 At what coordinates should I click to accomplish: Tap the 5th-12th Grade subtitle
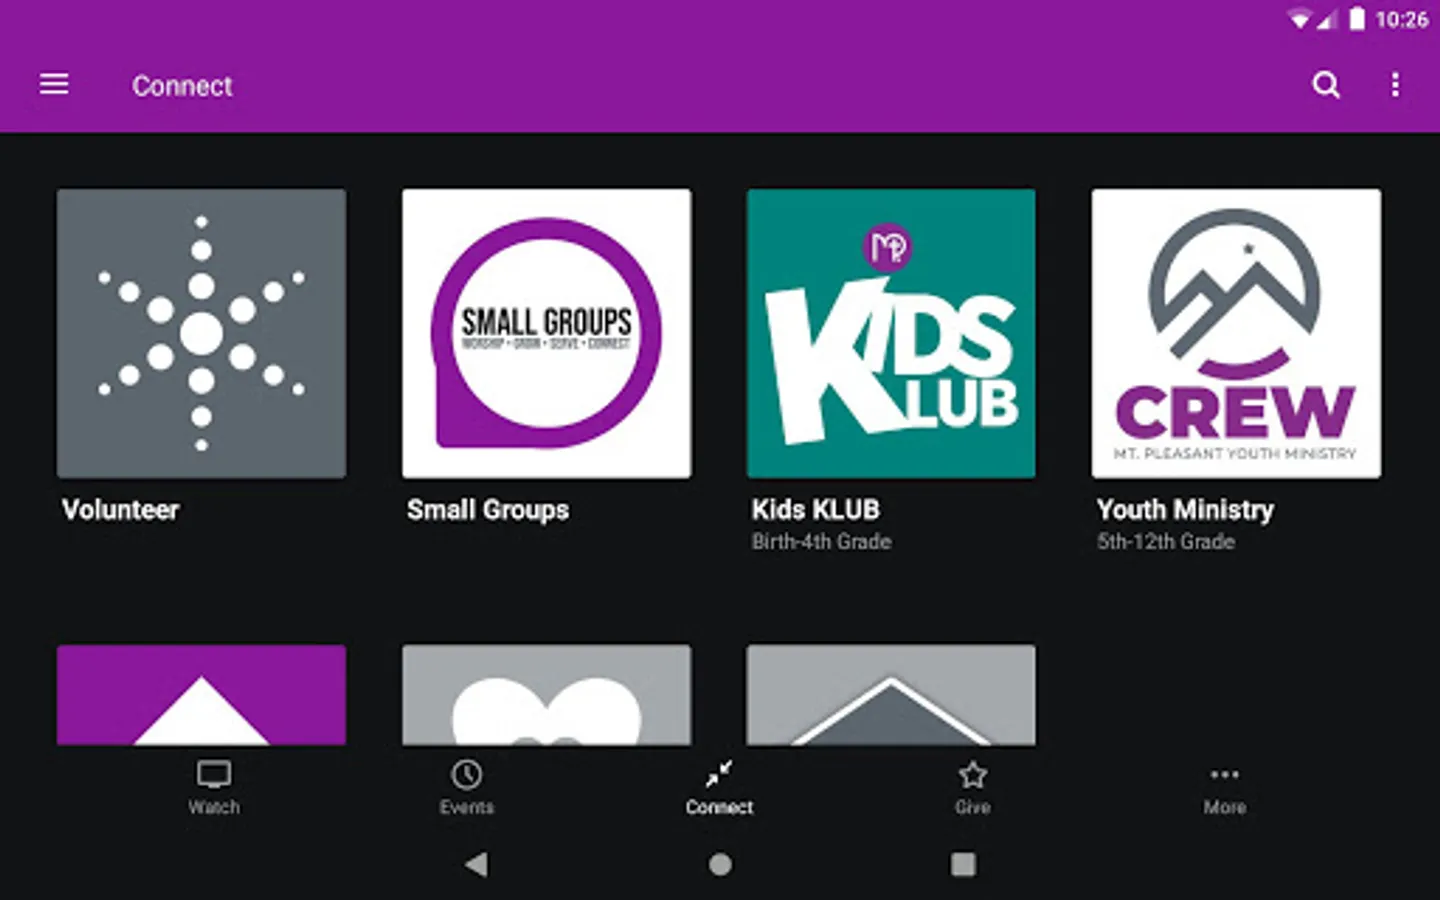pyautogui.click(x=1166, y=542)
